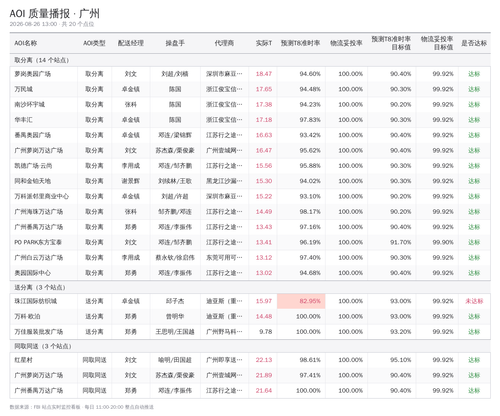Click the target value 93.20%
This screenshot has width=500, height=416.
[401, 332]
